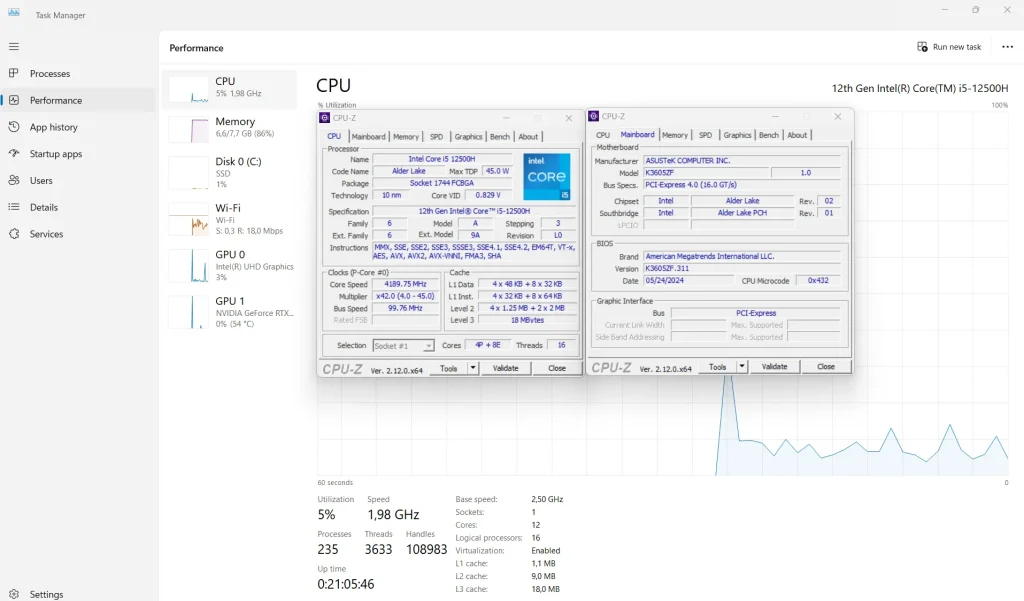Click the Intel Core i5 logo badge

pyautogui.click(x=547, y=176)
